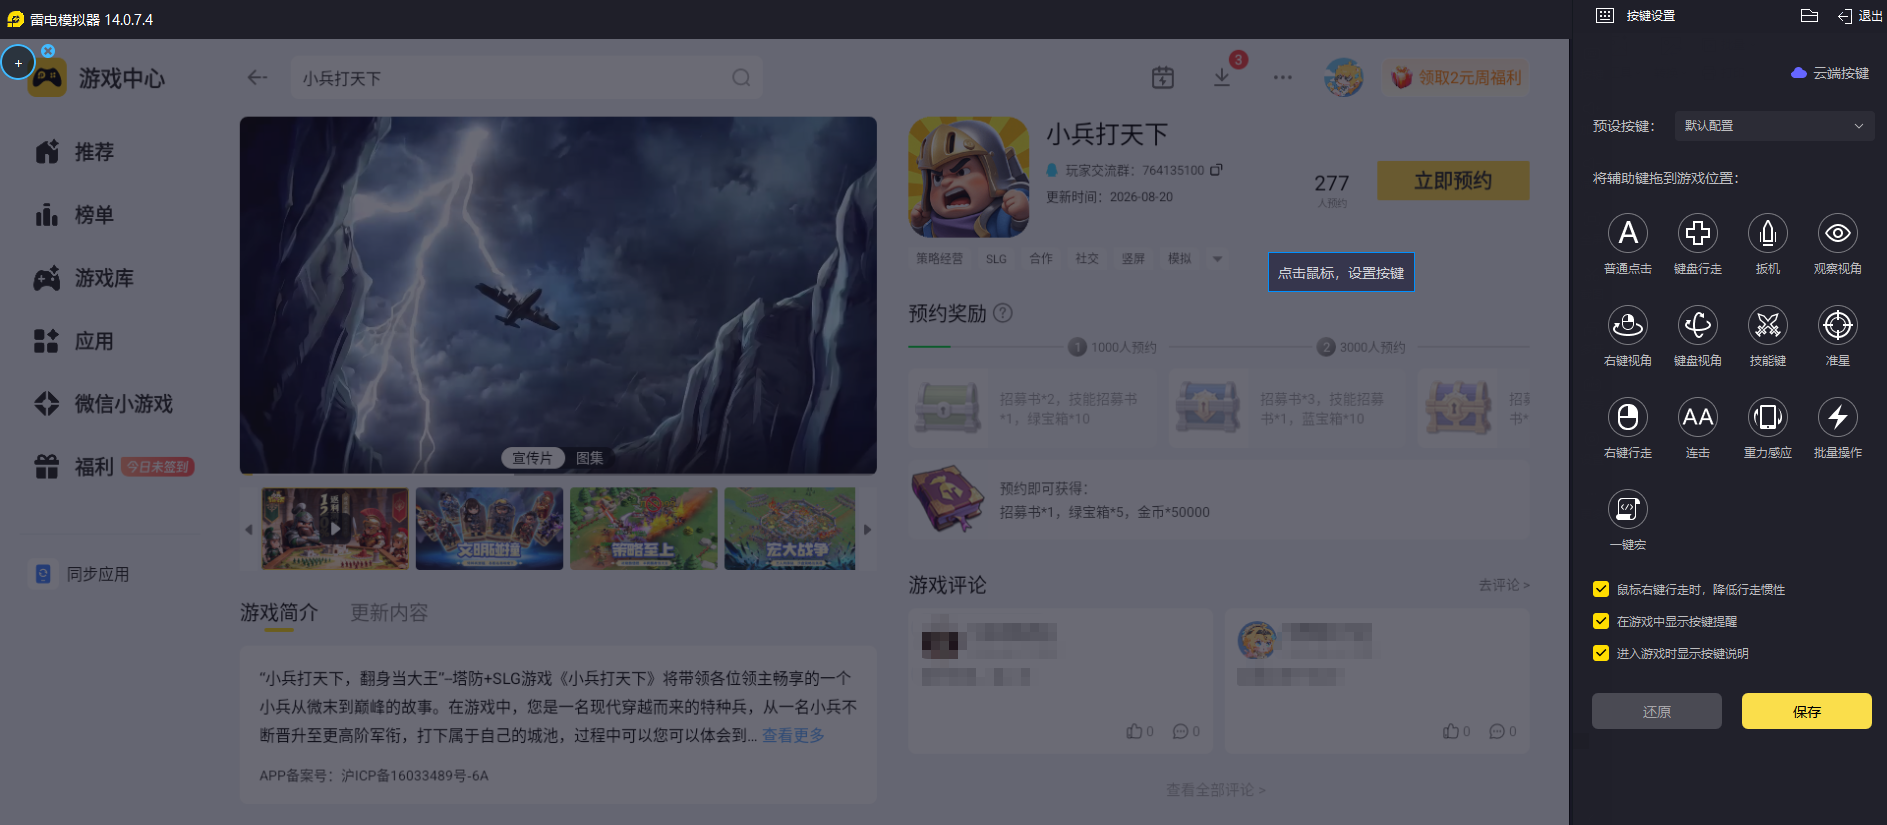Show previous thumbnails with left arrow
This screenshot has width=1887, height=825.
click(249, 530)
